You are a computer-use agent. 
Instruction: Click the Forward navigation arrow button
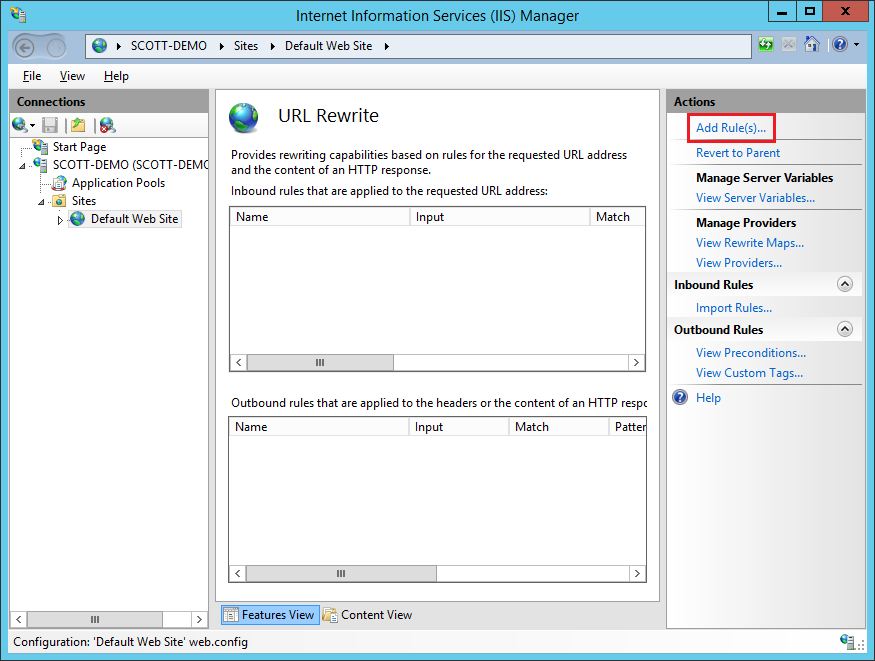(x=56, y=48)
